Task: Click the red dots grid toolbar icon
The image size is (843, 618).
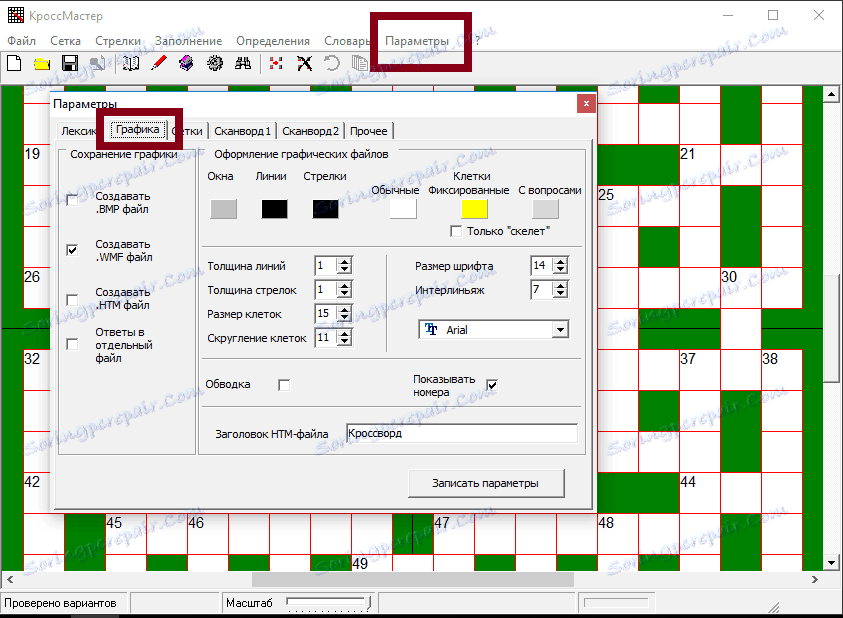Action: [276, 63]
